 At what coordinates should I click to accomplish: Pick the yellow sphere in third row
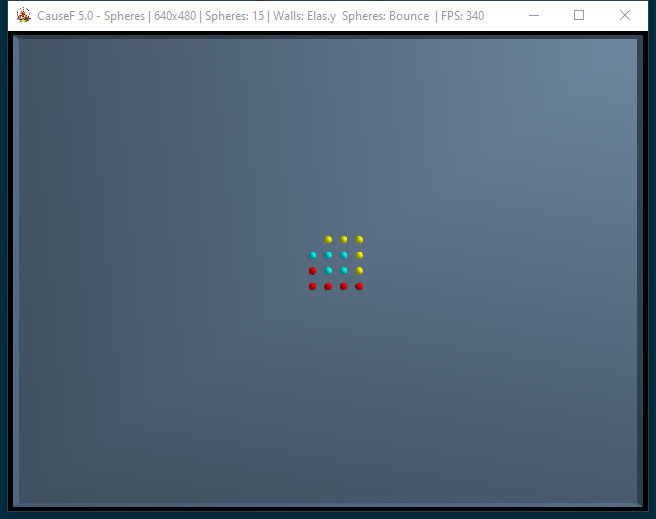pyautogui.click(x=360, y=271)
